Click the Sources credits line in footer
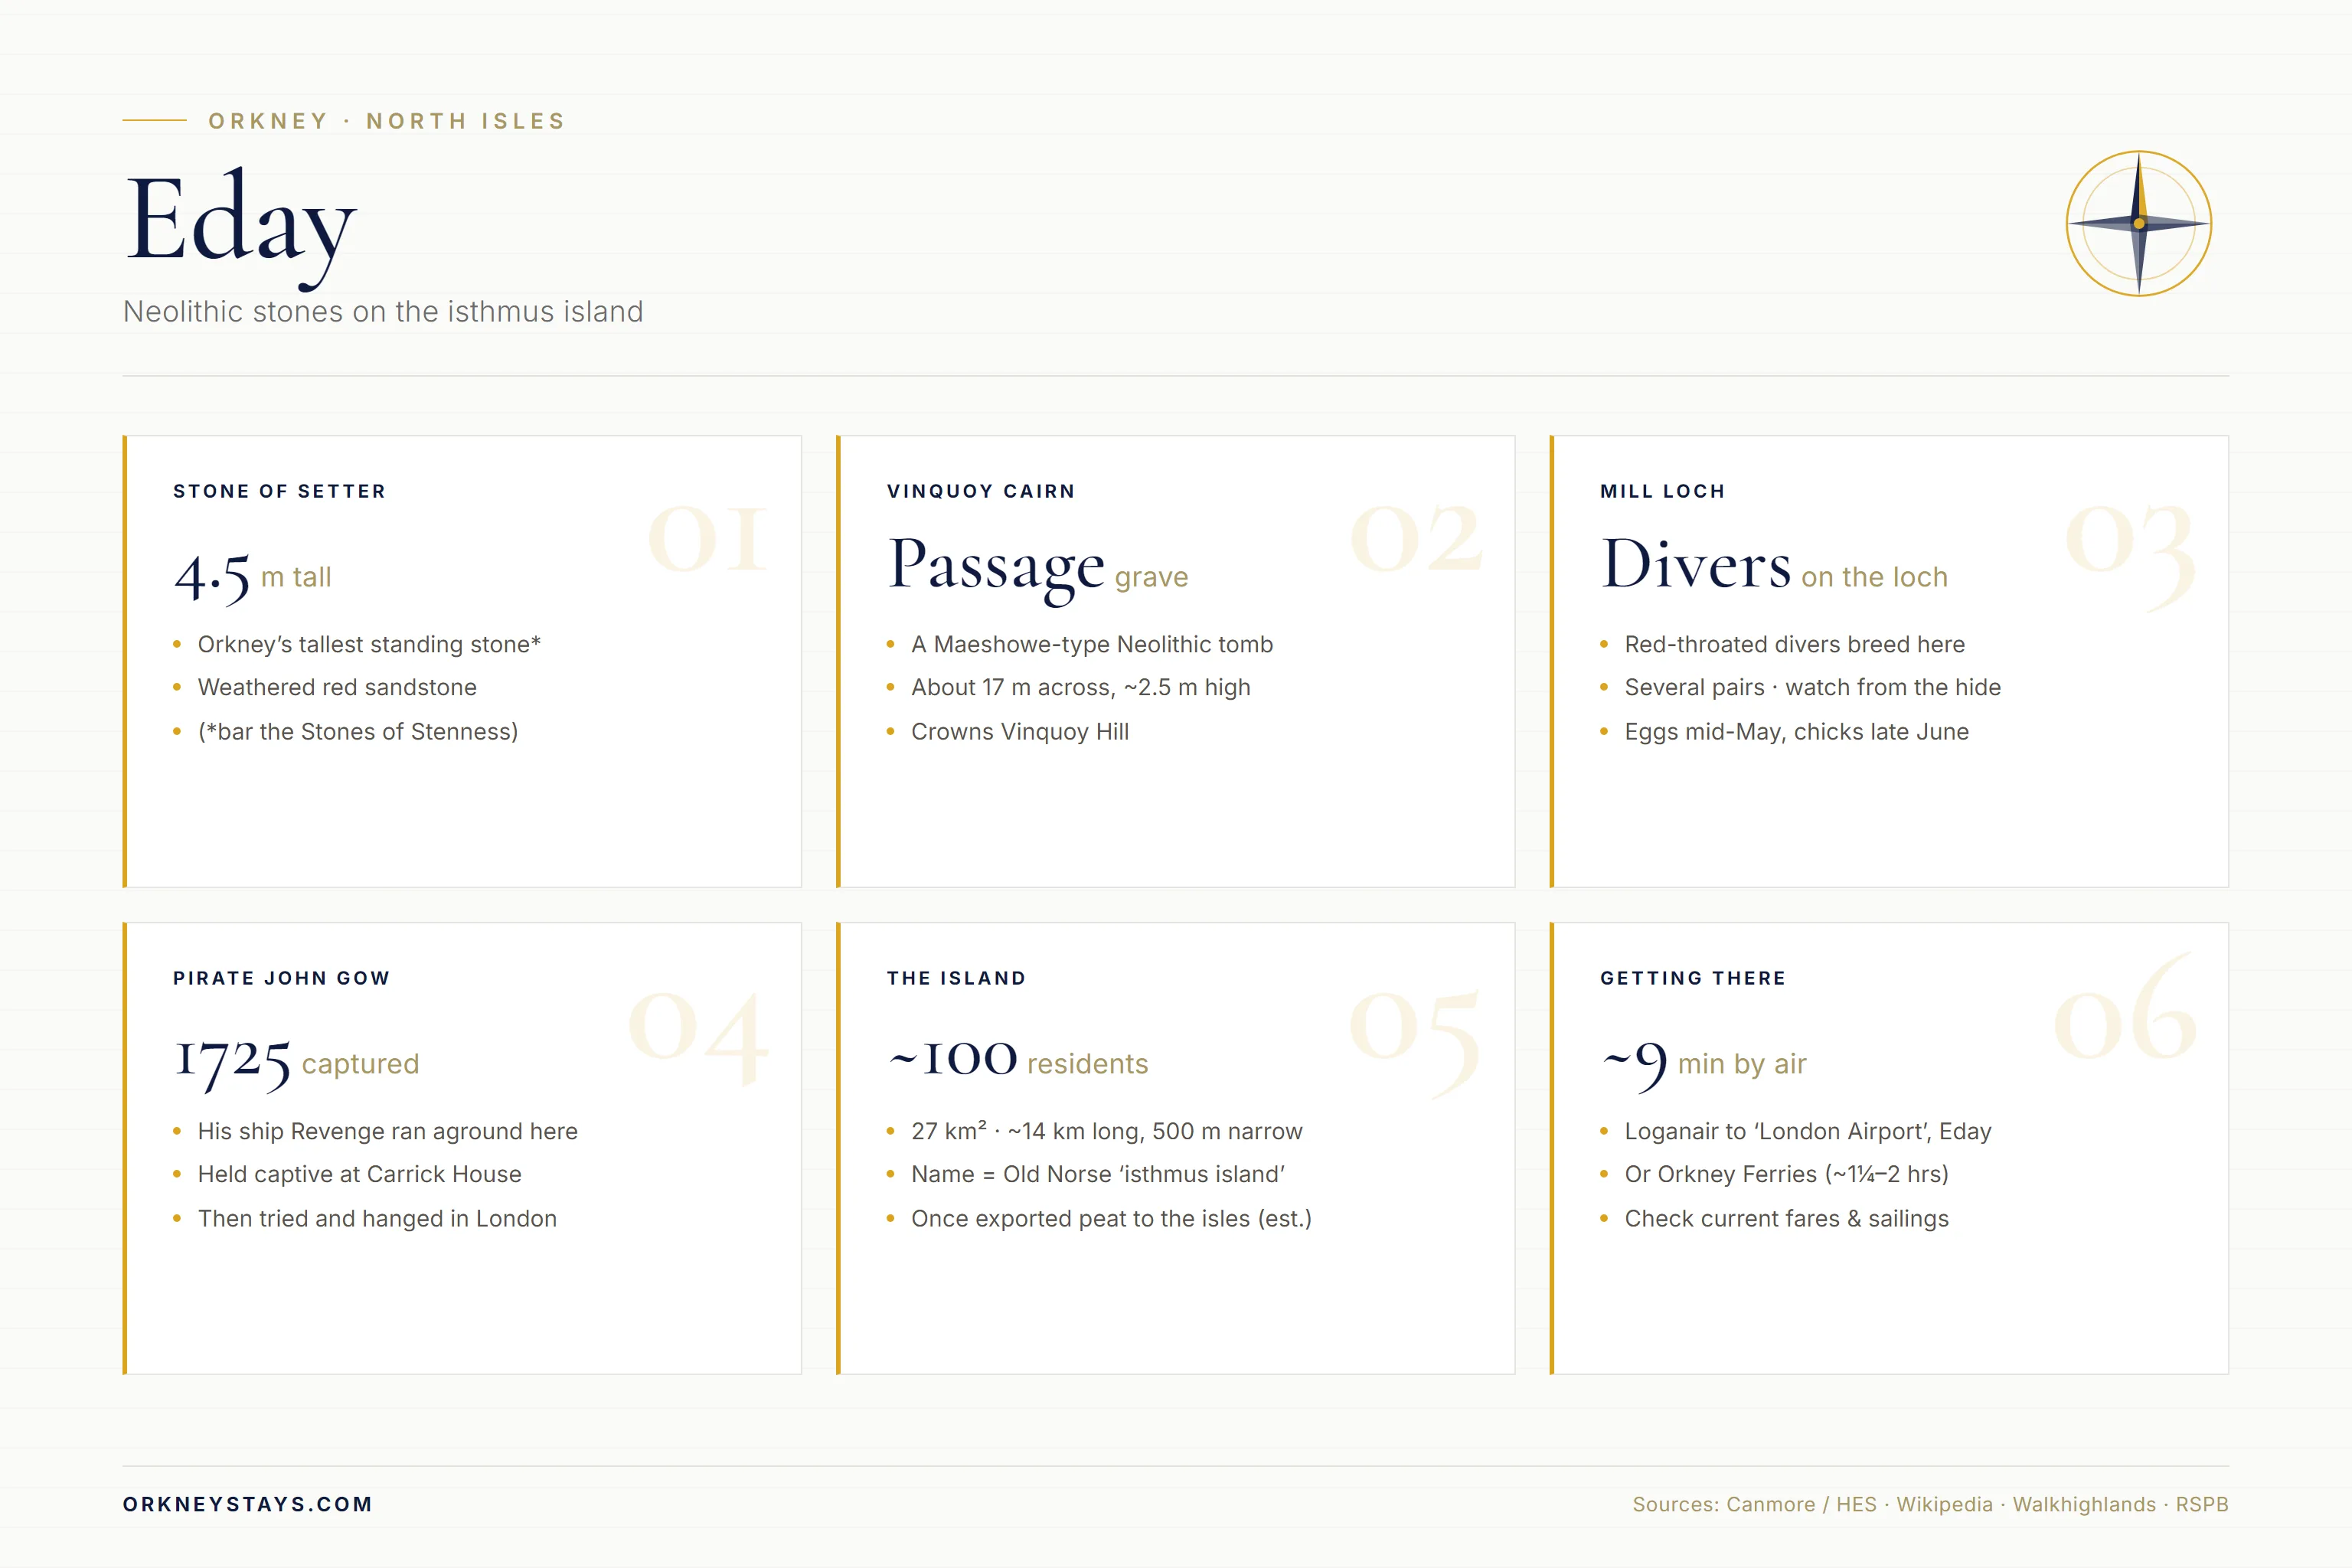 coord(1930,1504)
